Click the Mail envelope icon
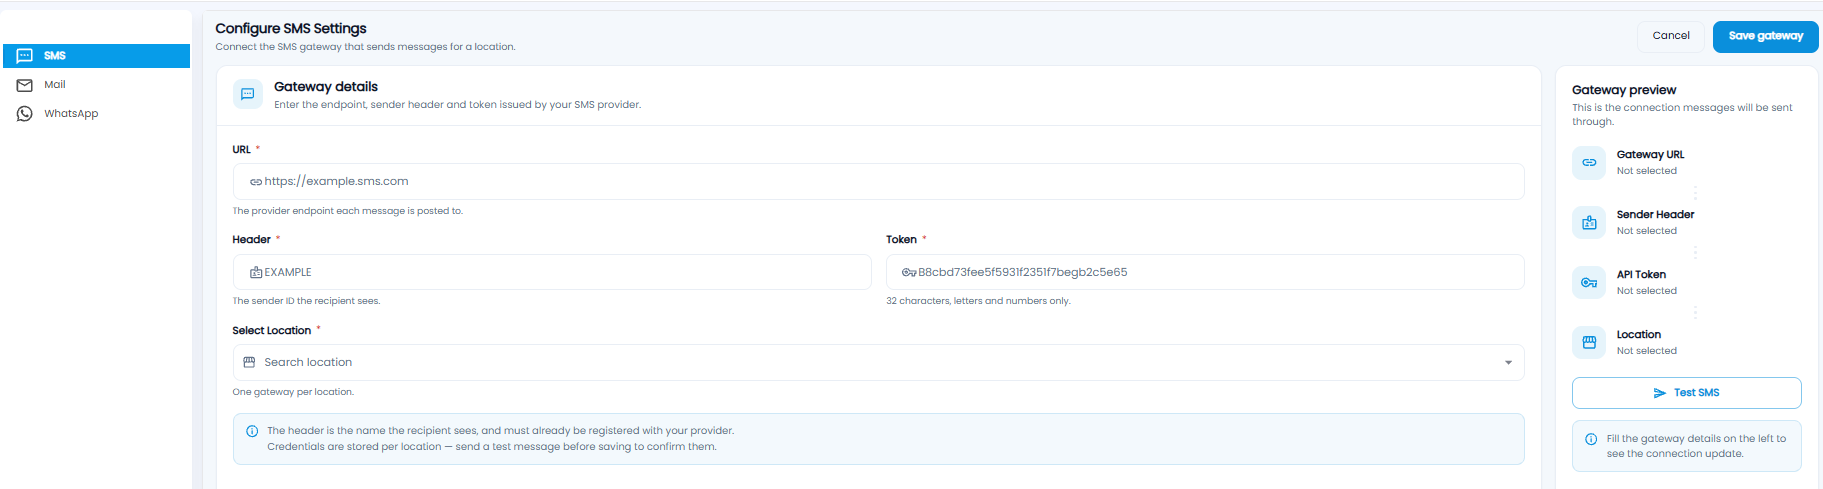The image size is (1823, 489). point(25,85)
